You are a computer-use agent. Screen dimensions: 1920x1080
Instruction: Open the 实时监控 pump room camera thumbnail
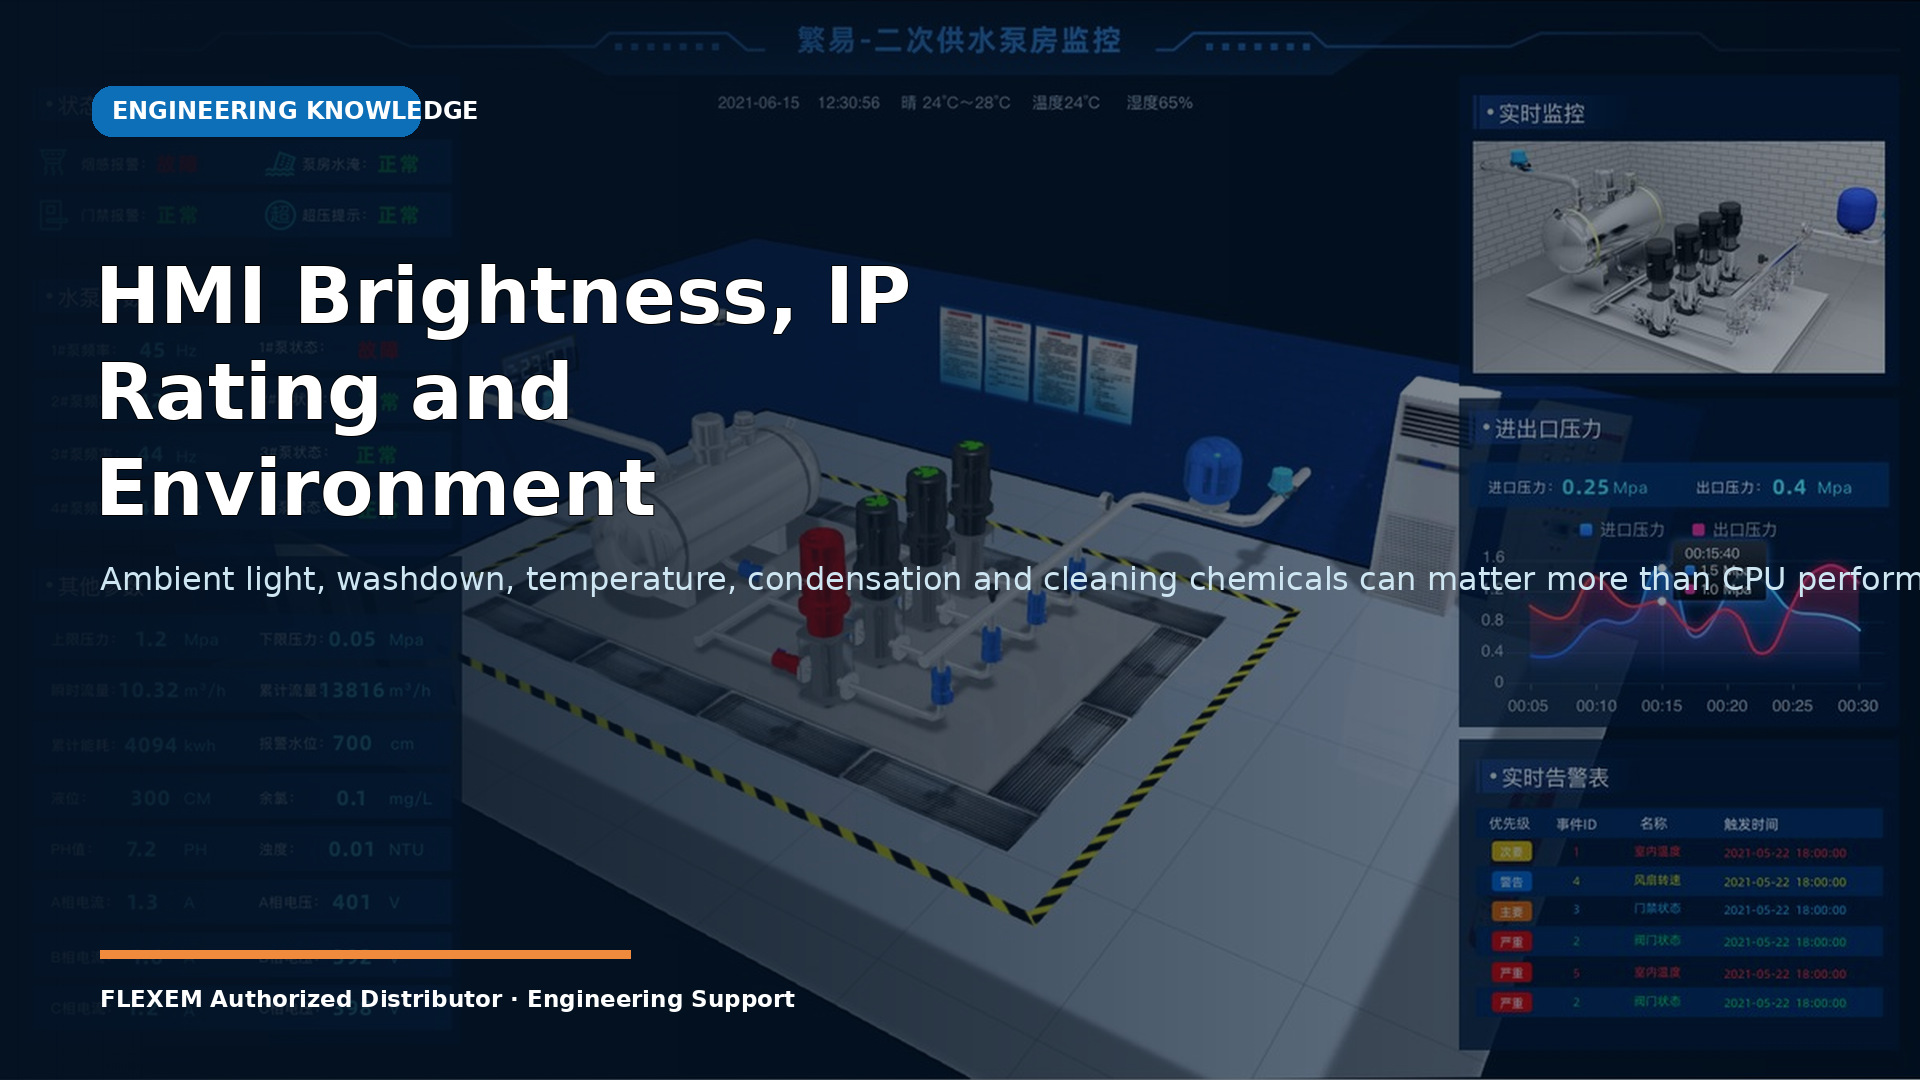[1678, 257]
